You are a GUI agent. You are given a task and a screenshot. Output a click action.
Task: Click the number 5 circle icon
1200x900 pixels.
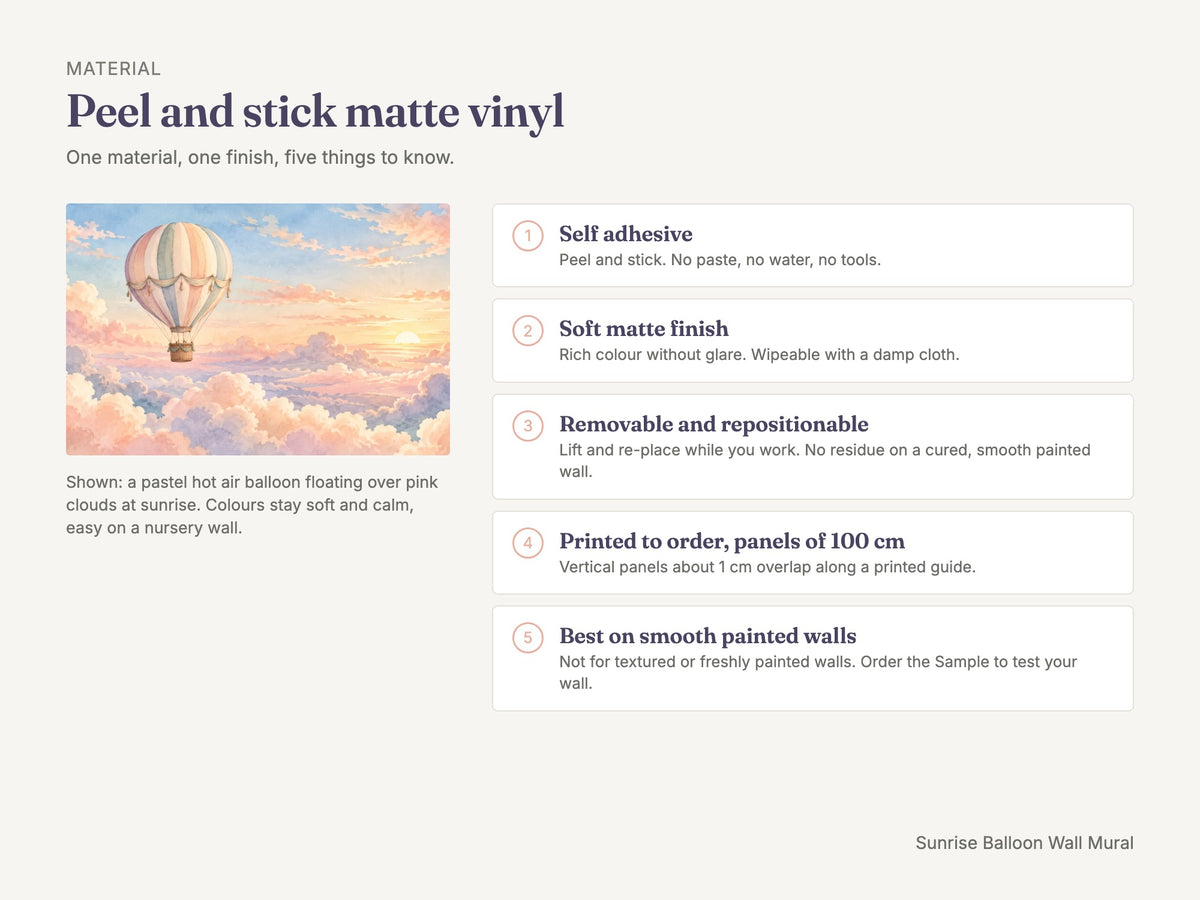(528, 638)
